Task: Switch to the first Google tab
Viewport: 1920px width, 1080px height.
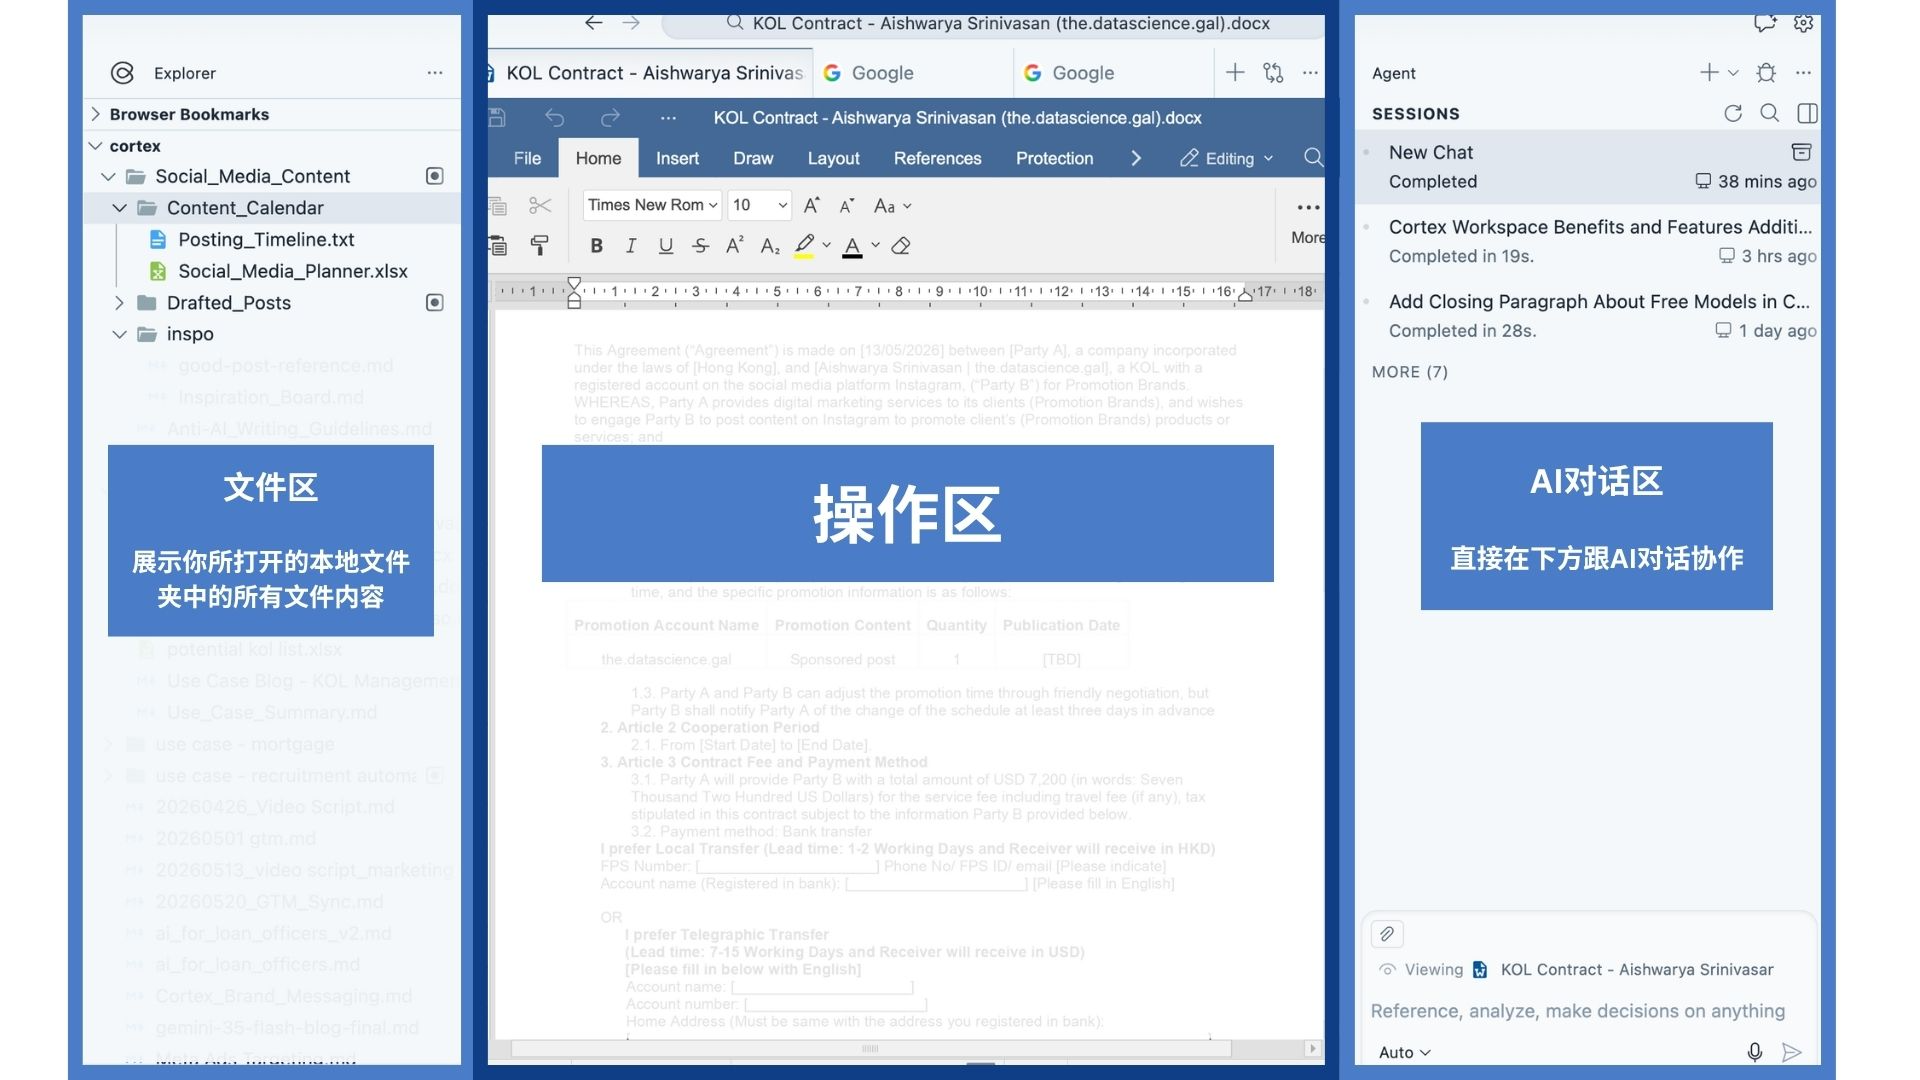Action: click(913, 73)
